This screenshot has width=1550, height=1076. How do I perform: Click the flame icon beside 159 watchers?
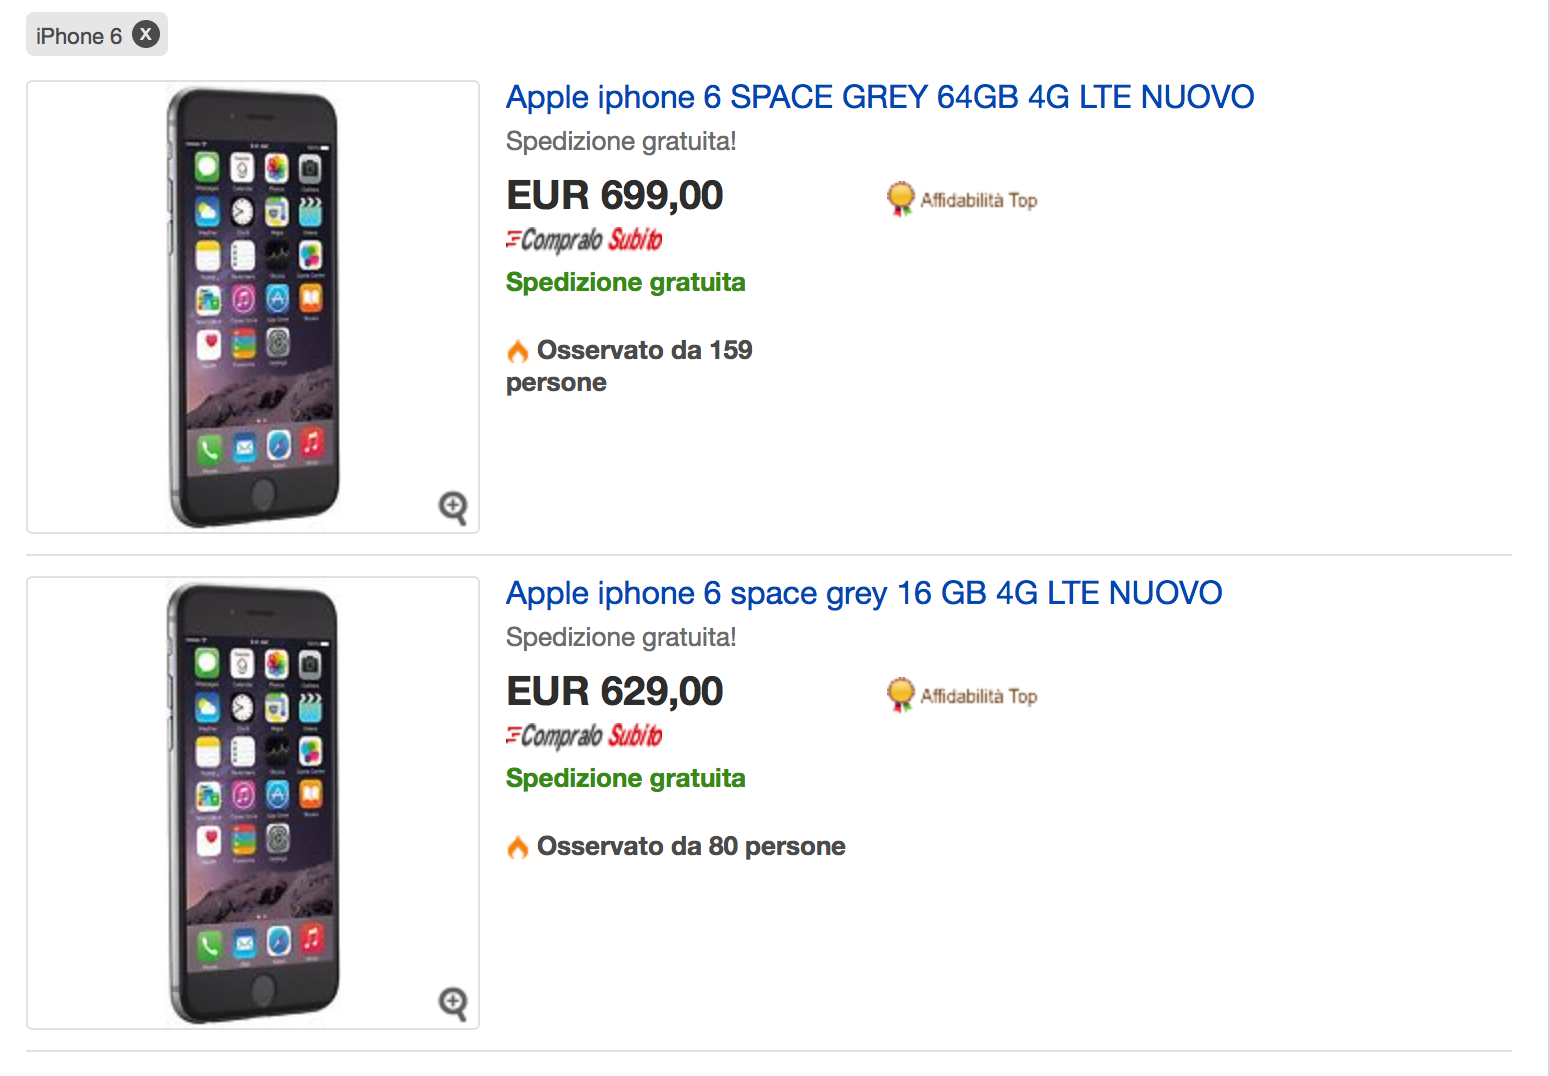point(517,351)
